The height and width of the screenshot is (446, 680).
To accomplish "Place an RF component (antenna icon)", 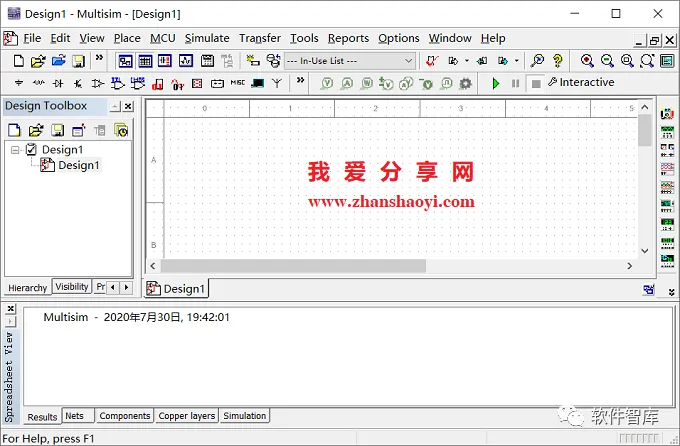I will [x=277, y=83].
